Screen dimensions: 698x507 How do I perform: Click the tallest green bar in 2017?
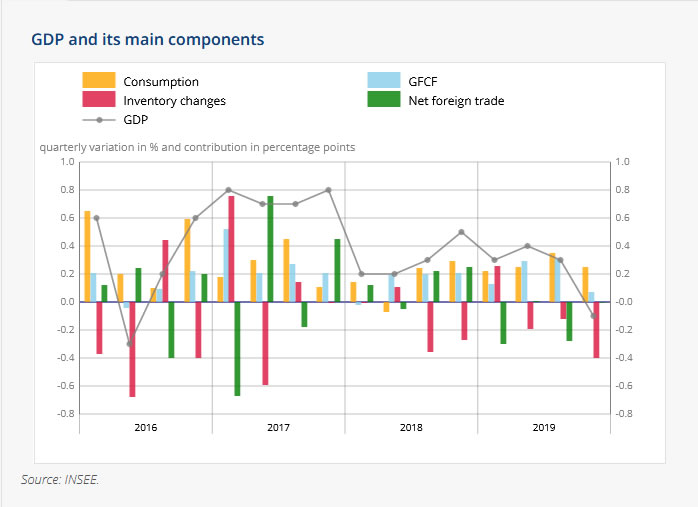click(x=270, y=249)
